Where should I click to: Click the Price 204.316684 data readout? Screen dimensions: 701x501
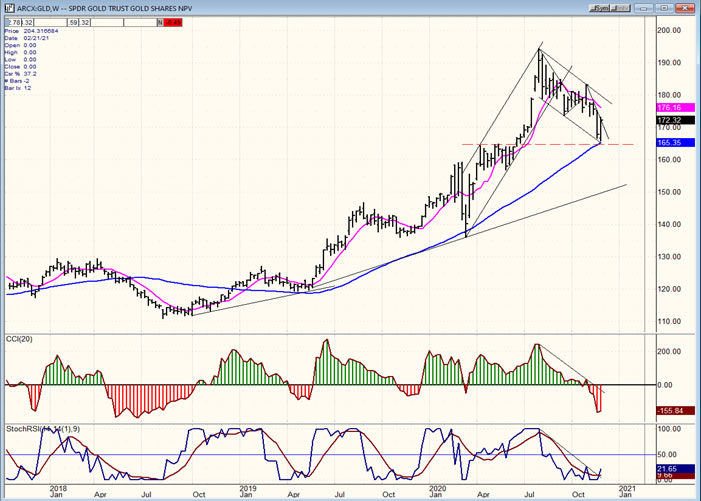[x=30, y=32]
